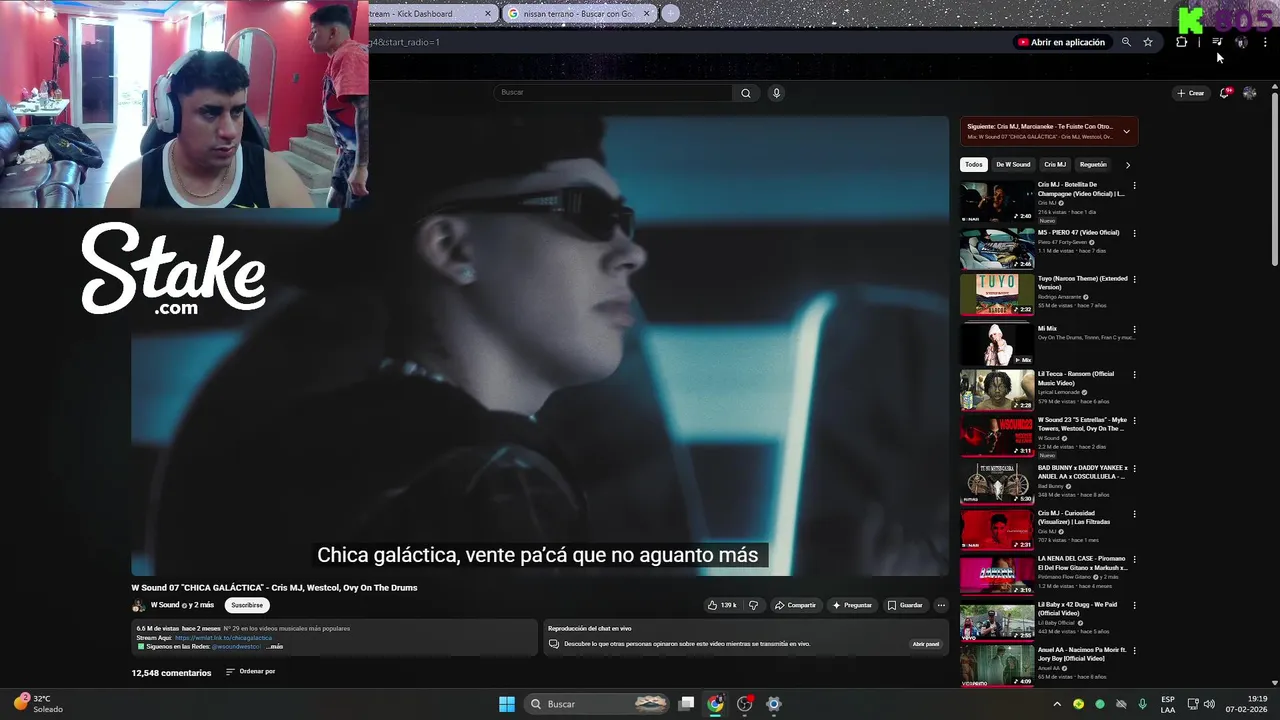
Task: Select the Cris MJ filter chip
Action: tap(1055, 165)
